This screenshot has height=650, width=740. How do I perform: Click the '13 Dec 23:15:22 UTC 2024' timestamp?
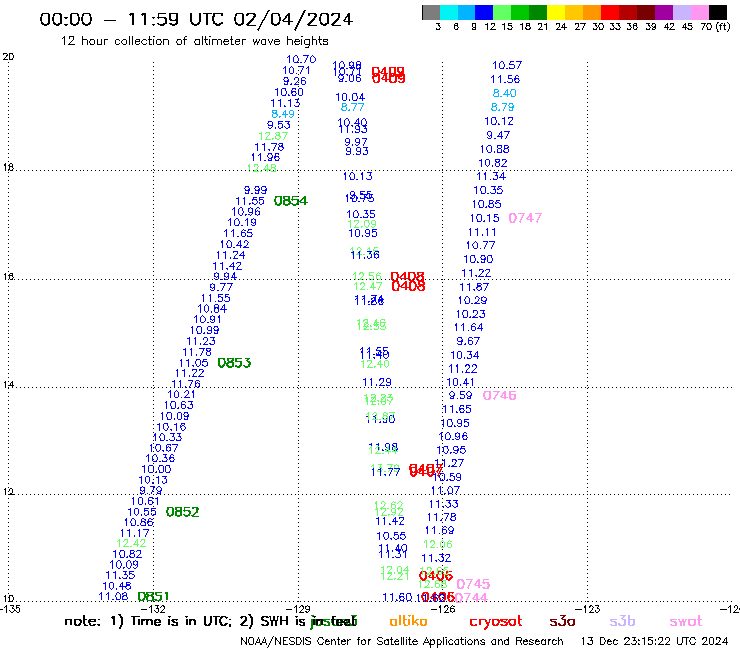[x=654, y=642]
